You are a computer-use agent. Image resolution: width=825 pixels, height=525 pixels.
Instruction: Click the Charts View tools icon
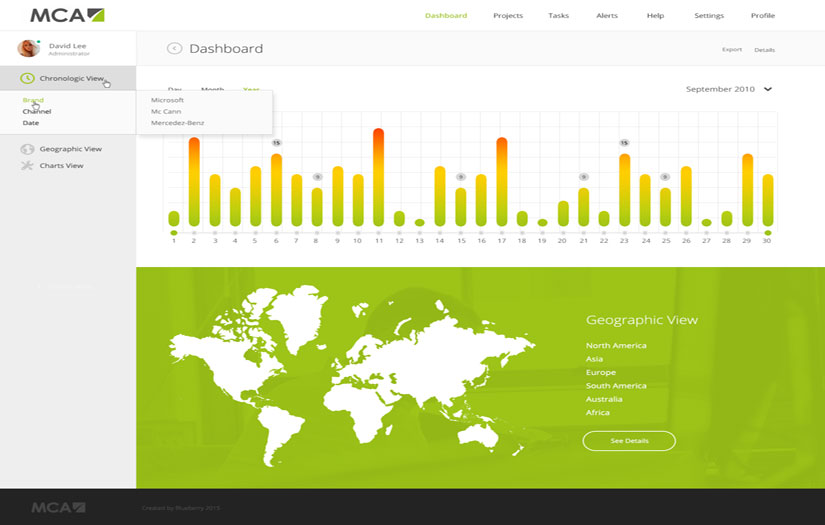pos(27,166)
